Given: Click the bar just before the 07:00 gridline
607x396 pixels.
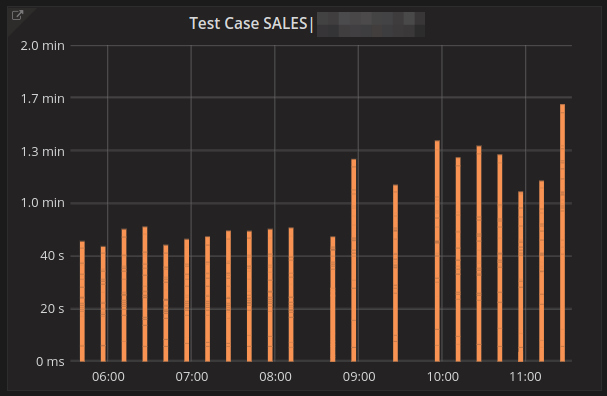Looking at the screenshot, I should (187, 300).
